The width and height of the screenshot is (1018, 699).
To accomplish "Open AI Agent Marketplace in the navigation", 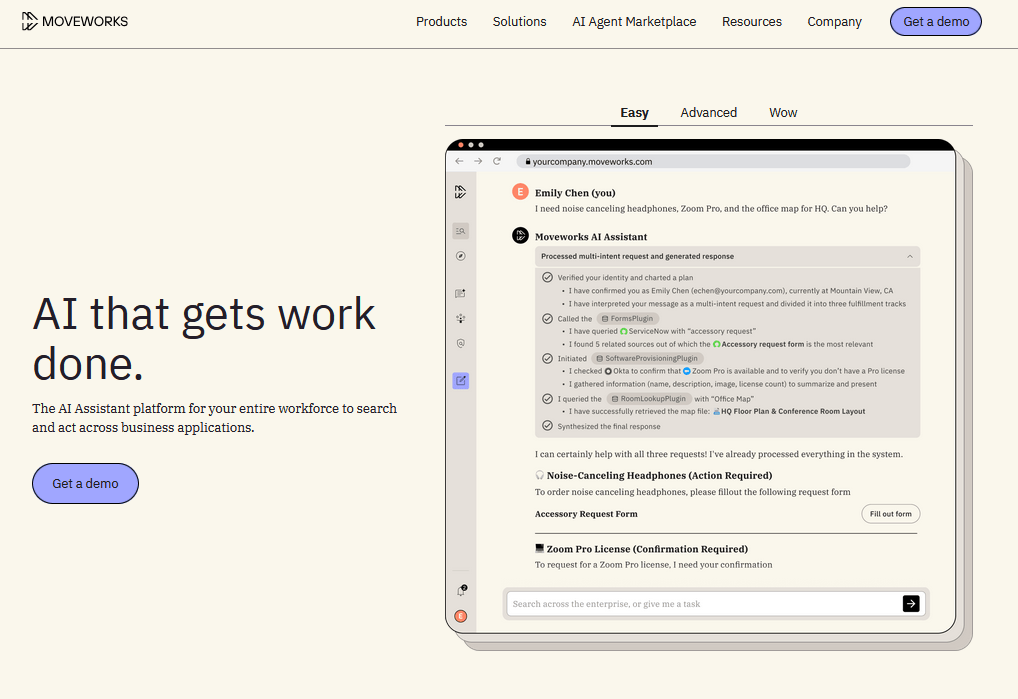I will coord(634,21).
